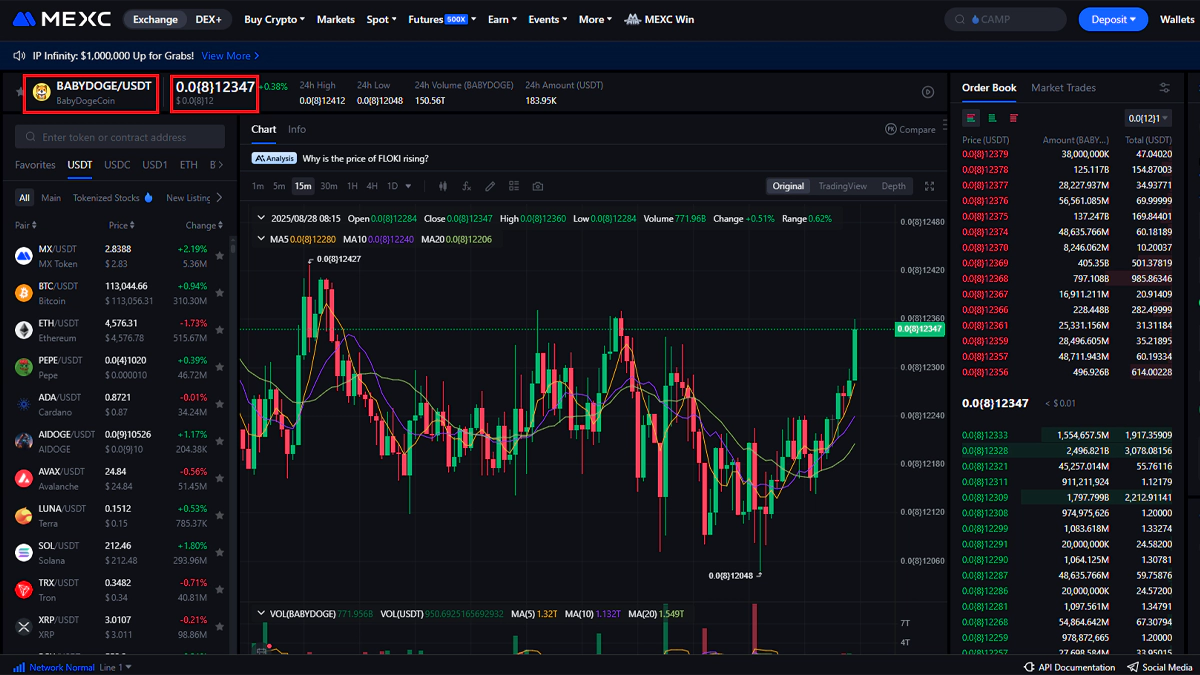
Task: Click the Tron coin icon
Action: coord(24,590)
